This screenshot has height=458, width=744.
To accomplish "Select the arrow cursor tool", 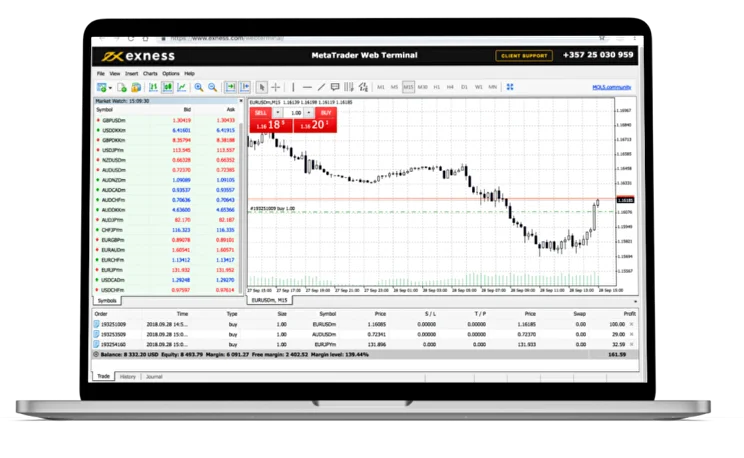I will 261,87.
